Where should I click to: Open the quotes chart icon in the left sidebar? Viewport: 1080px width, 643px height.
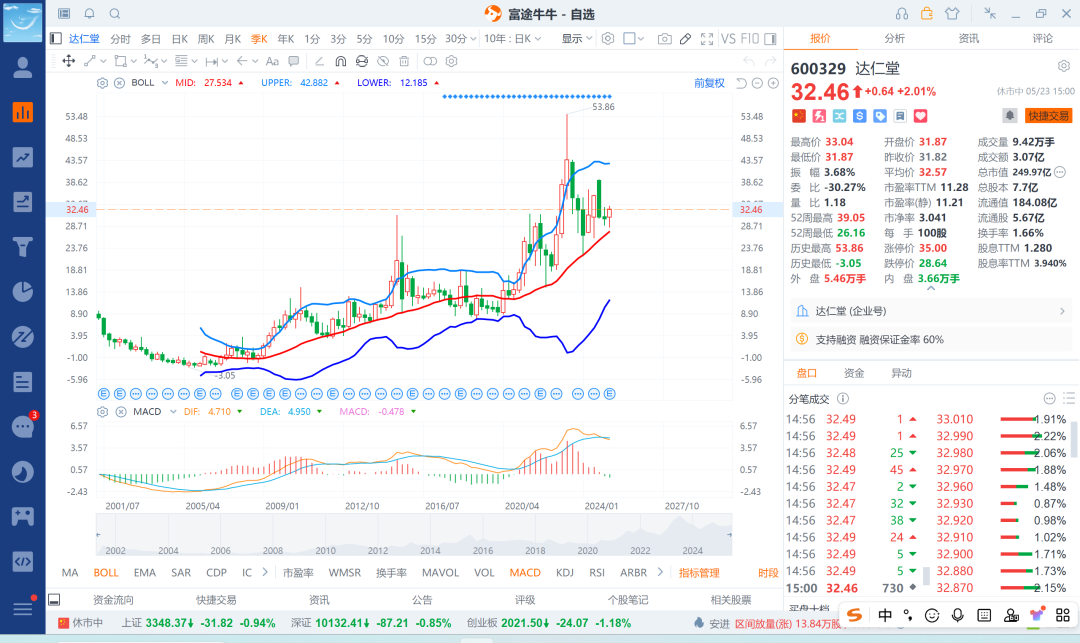[23, 112]
